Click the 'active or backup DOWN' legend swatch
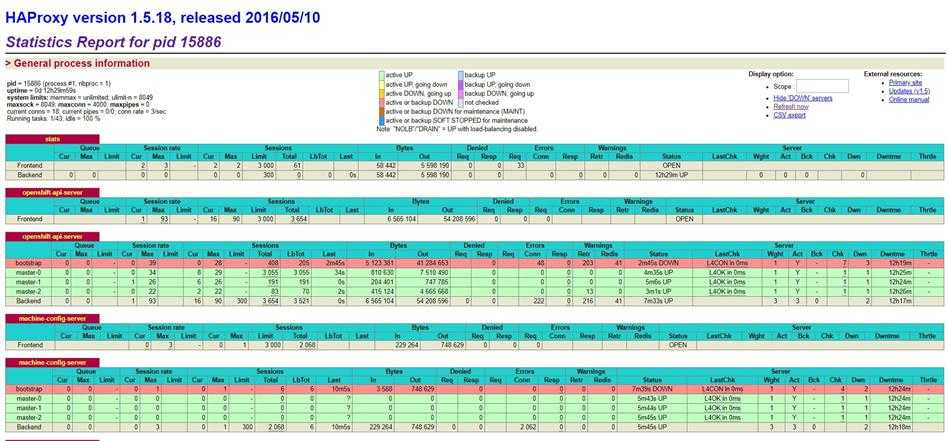Screen dimensions: 948x441 click(381, 102)
